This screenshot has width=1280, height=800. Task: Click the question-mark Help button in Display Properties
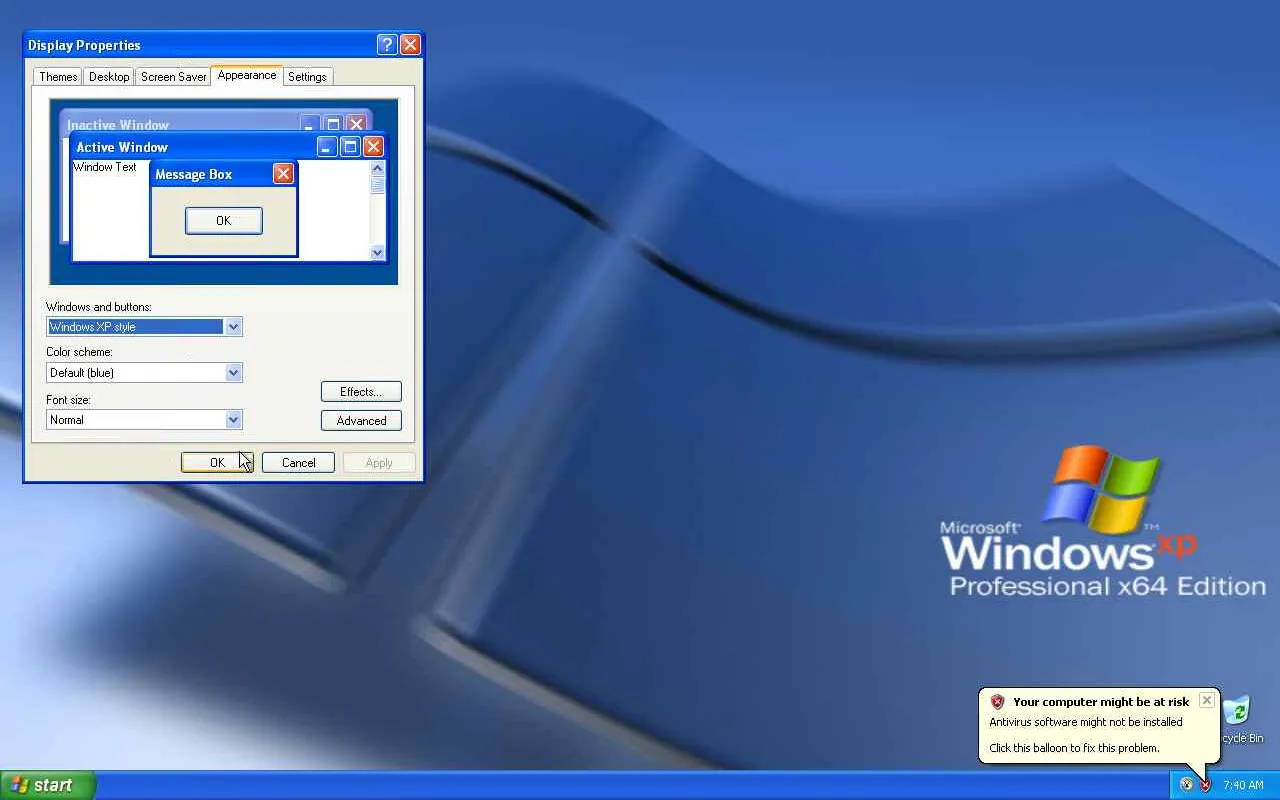click(x=387, y=45)
